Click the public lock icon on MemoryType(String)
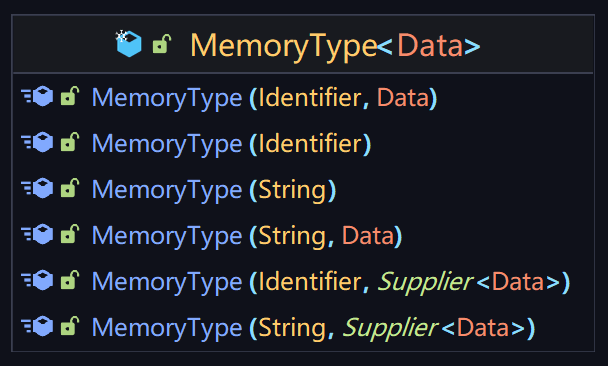 pyautogui.click(x=70, y=188)
